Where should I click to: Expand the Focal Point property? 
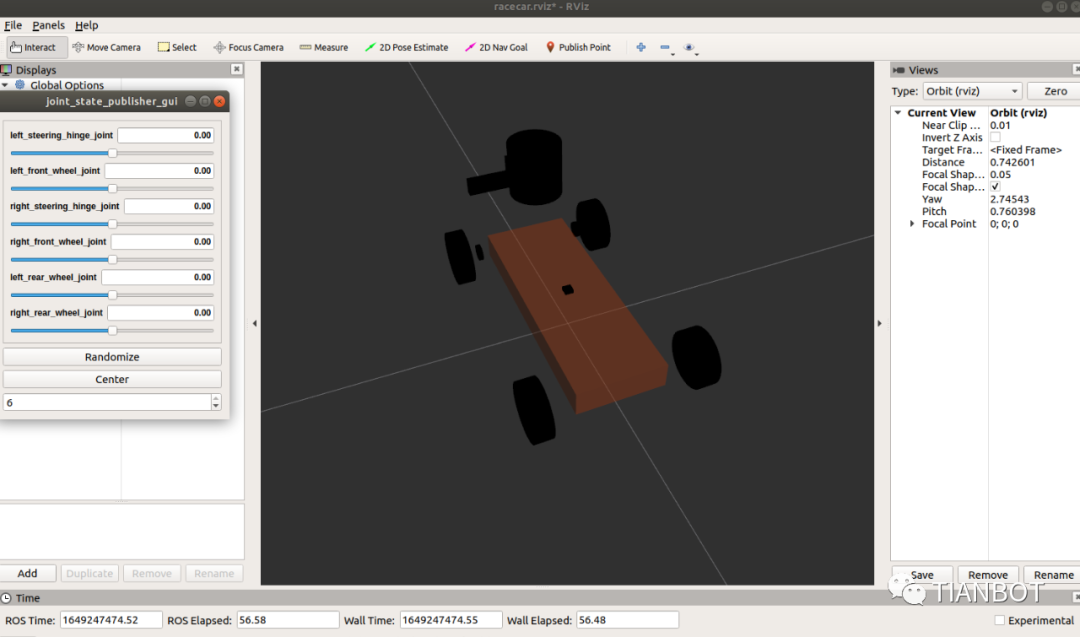point(912,224)
